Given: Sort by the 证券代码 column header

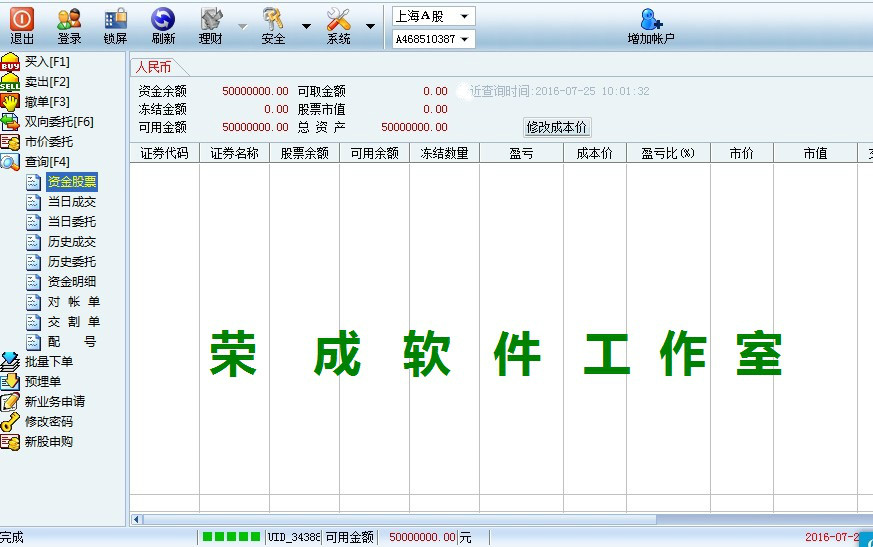Looking at the screenshot, I should point(164,153).
